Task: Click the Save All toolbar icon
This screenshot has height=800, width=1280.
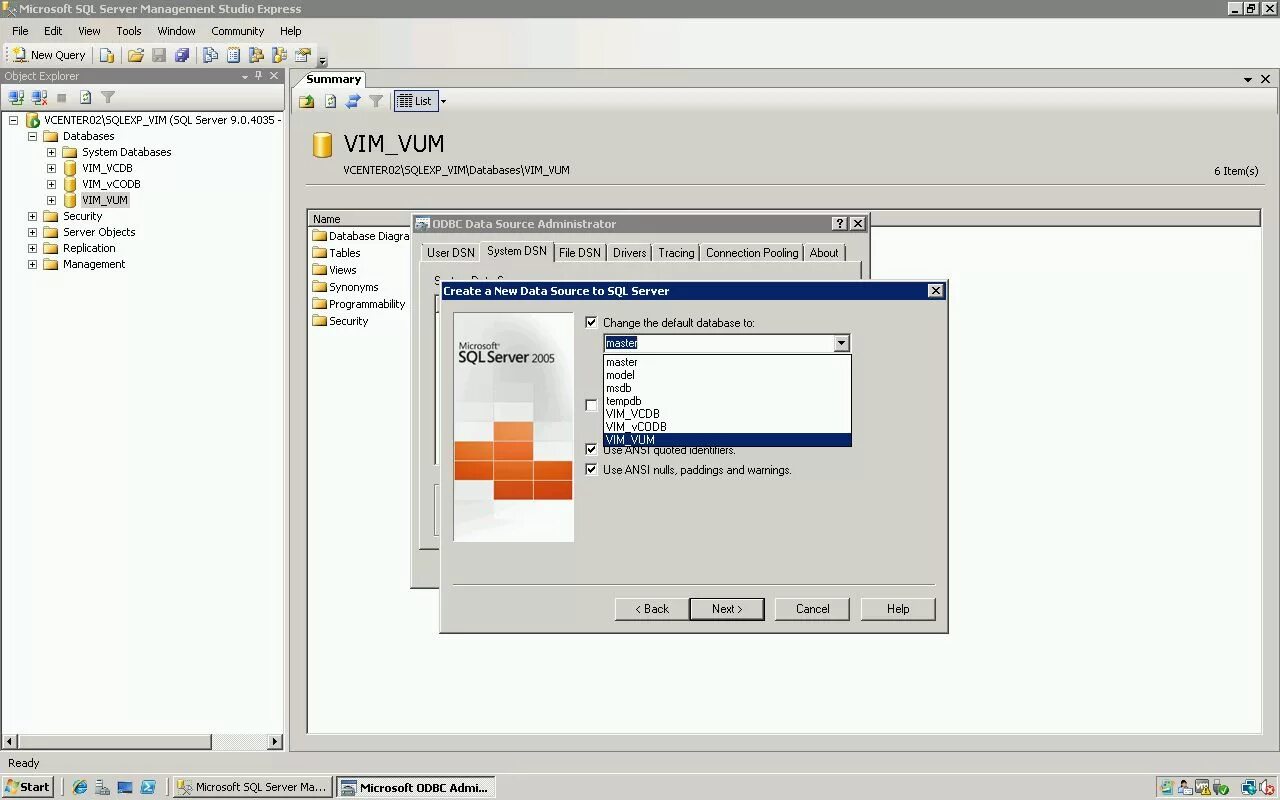Action: pos(182,55)
